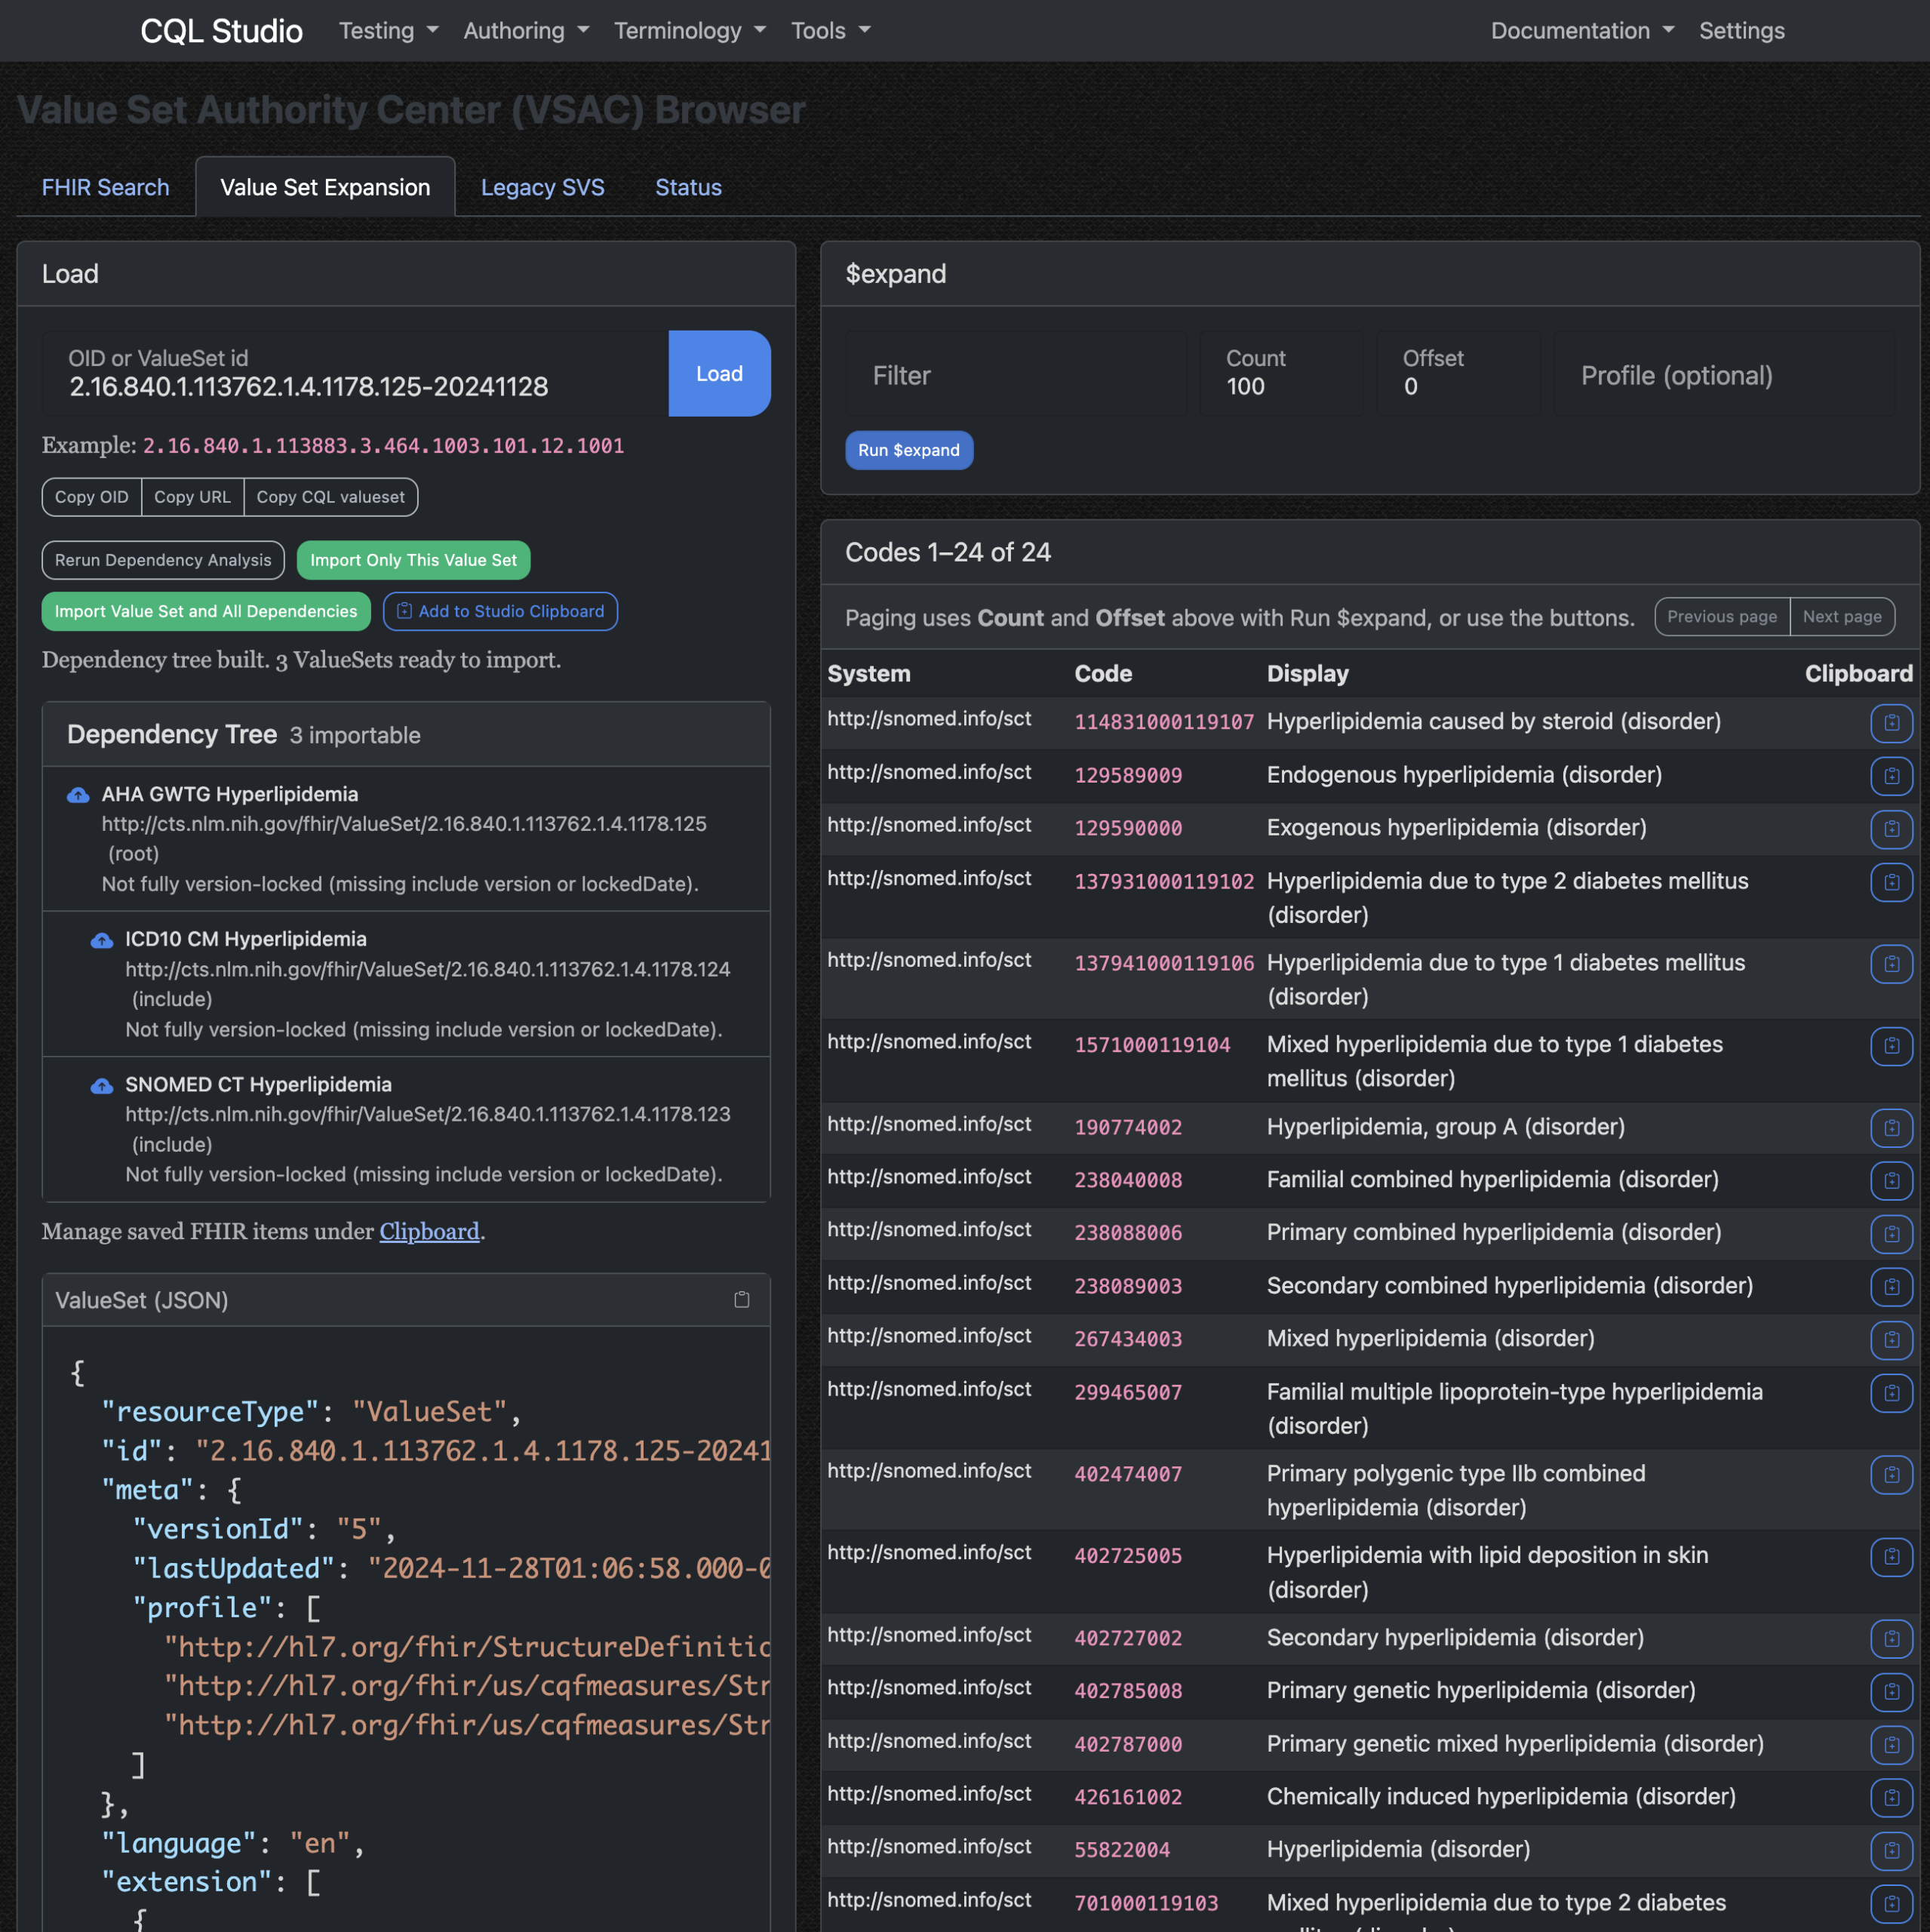This screenshot has height=1932, width=1930.
Task: Click clipboard icon for code 1571000119104
Action: tap(1891, 1046)
